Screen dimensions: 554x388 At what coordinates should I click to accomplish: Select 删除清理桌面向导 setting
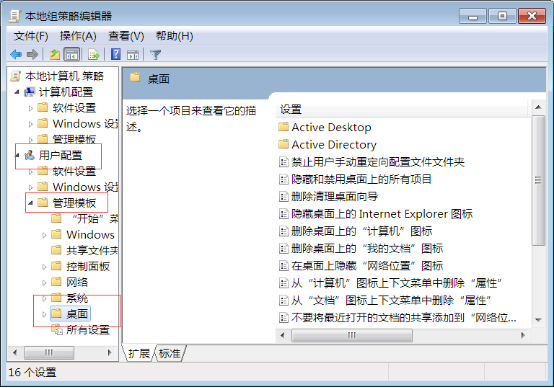click(x=334, y=196)
